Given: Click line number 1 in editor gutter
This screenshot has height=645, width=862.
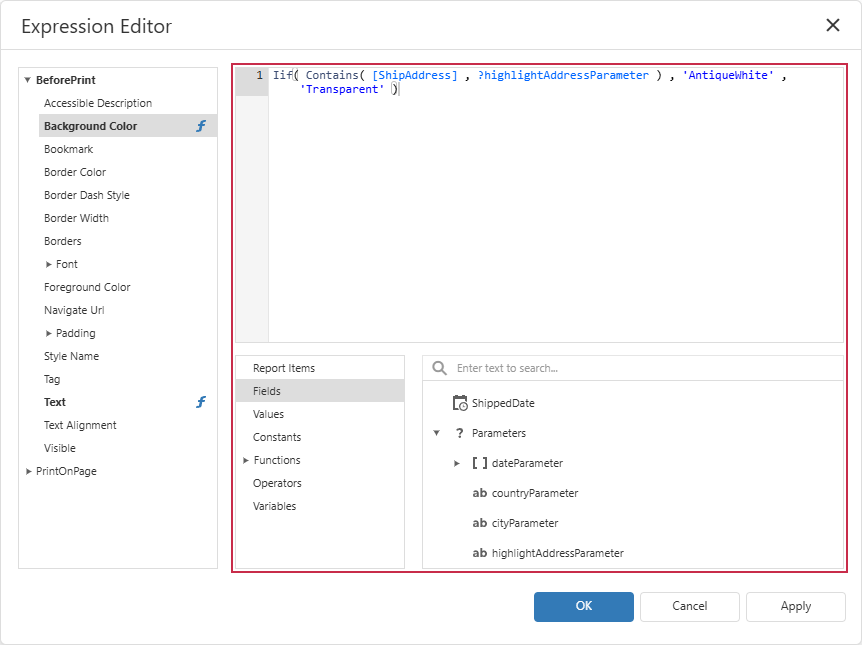Looking at the screenshot, I should coord(259,75).
